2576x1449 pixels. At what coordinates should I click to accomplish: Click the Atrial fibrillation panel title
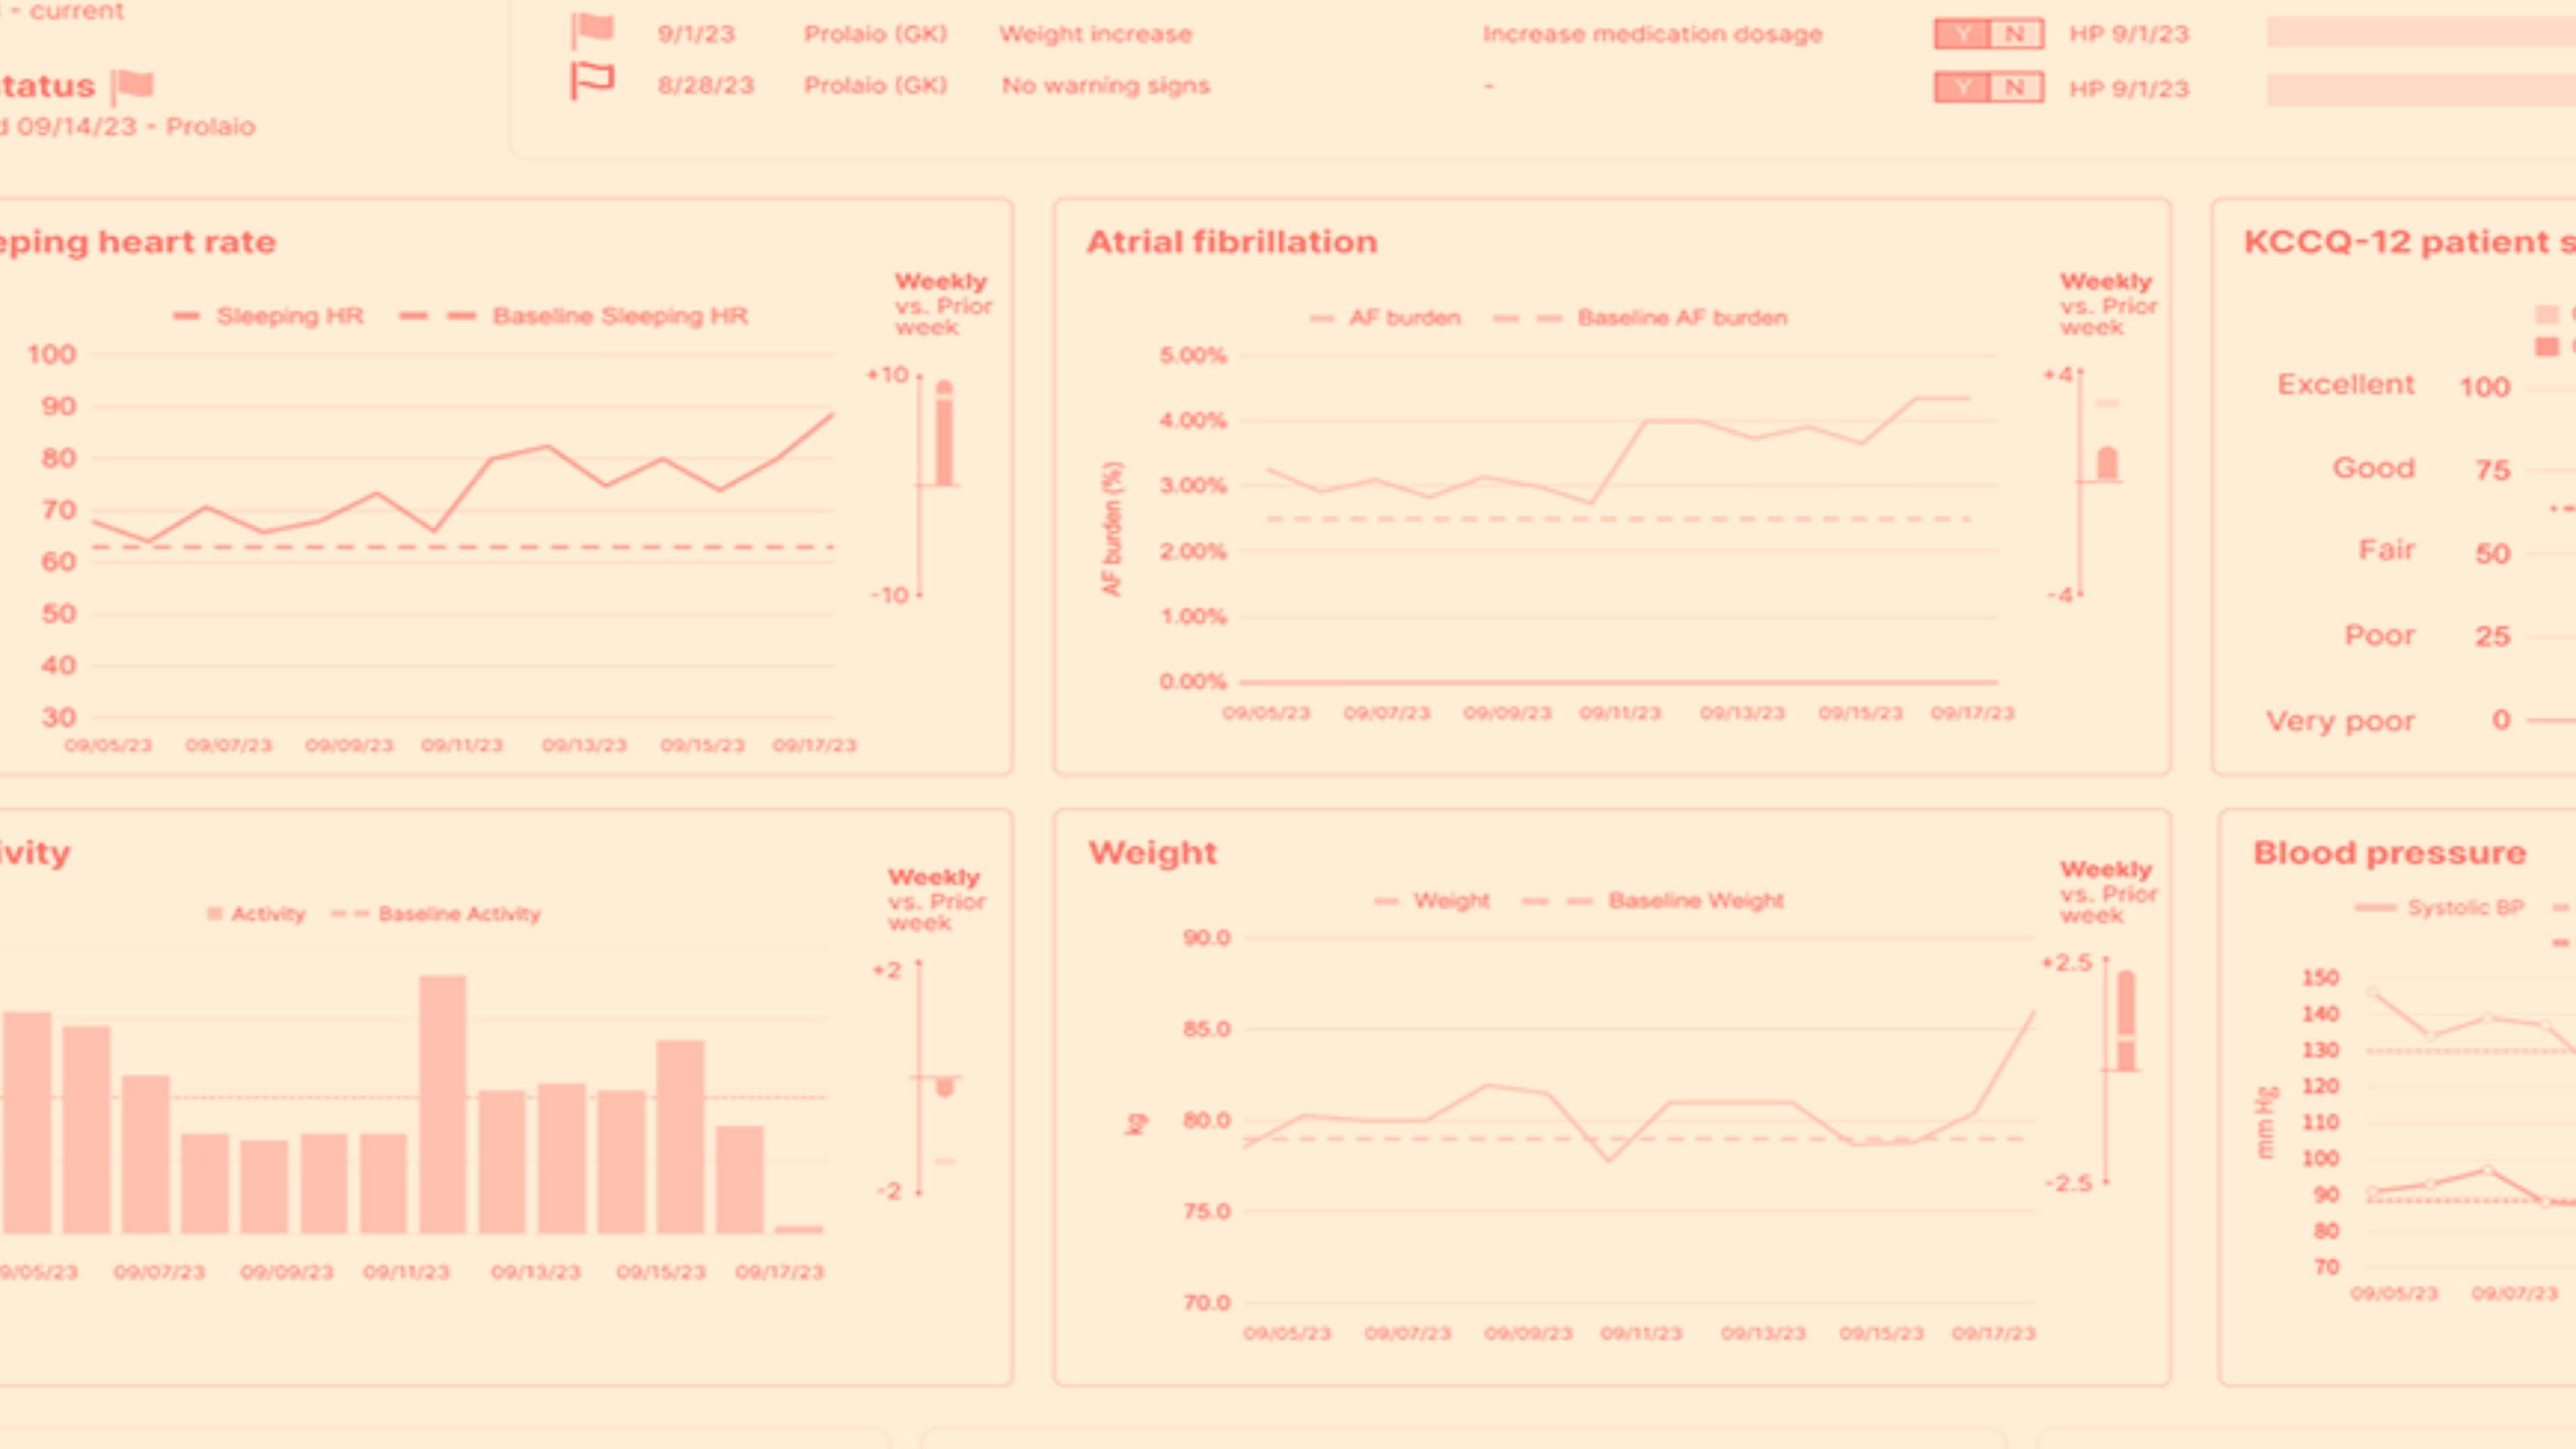coord(1231,242)
